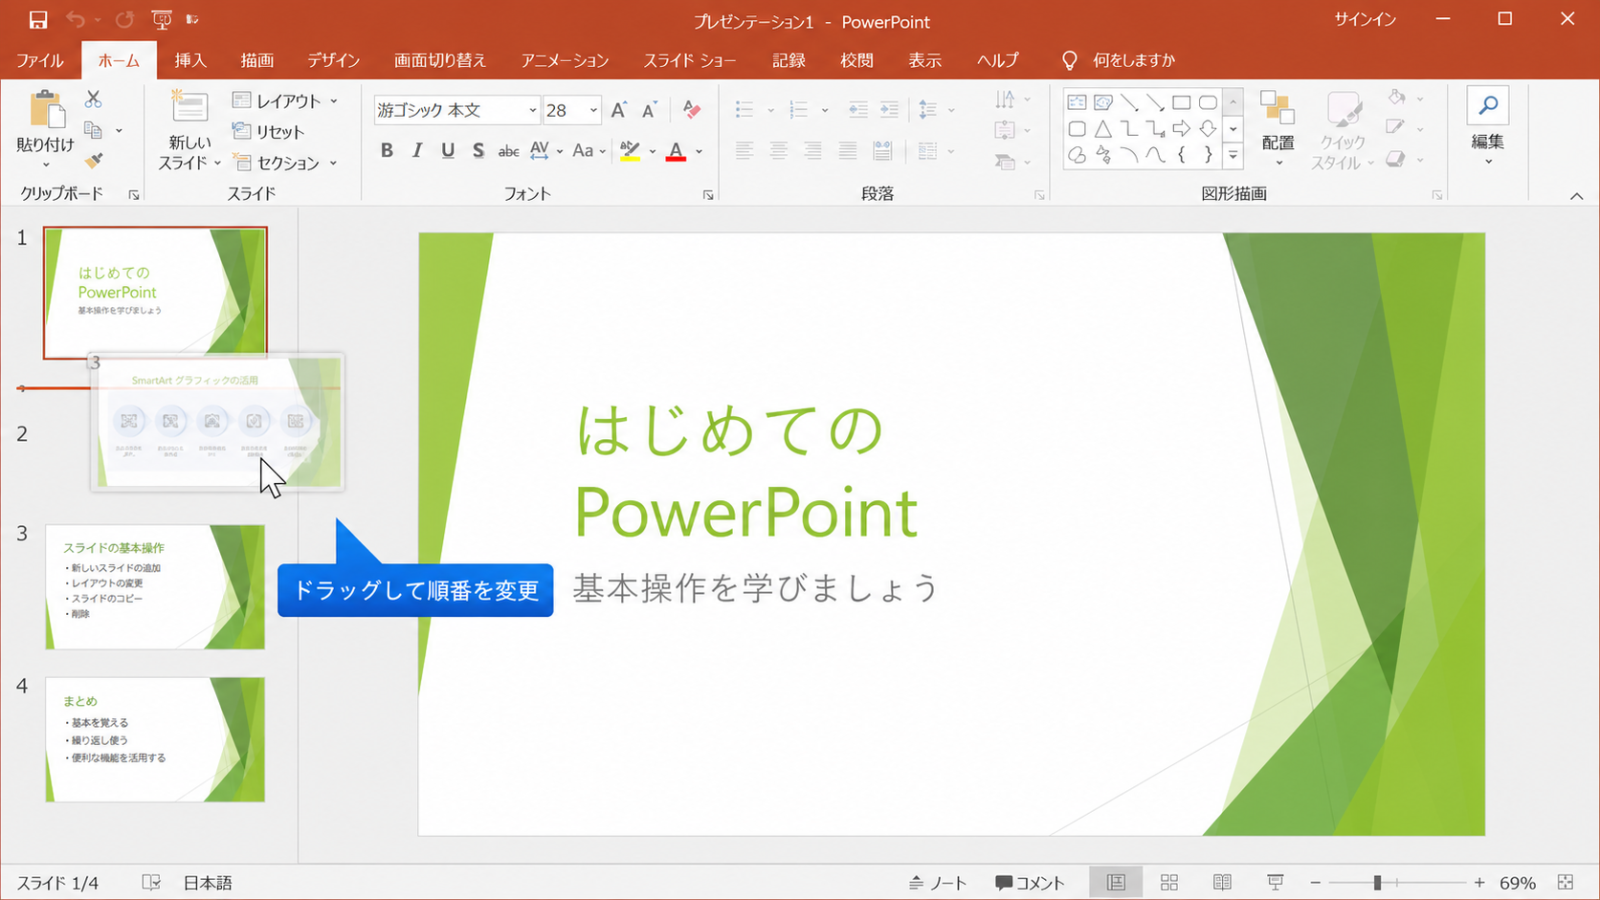Open the Transitions (画面切り替え) tab
This screenshot has width=1600, height=900.
(x=440, y=60)
